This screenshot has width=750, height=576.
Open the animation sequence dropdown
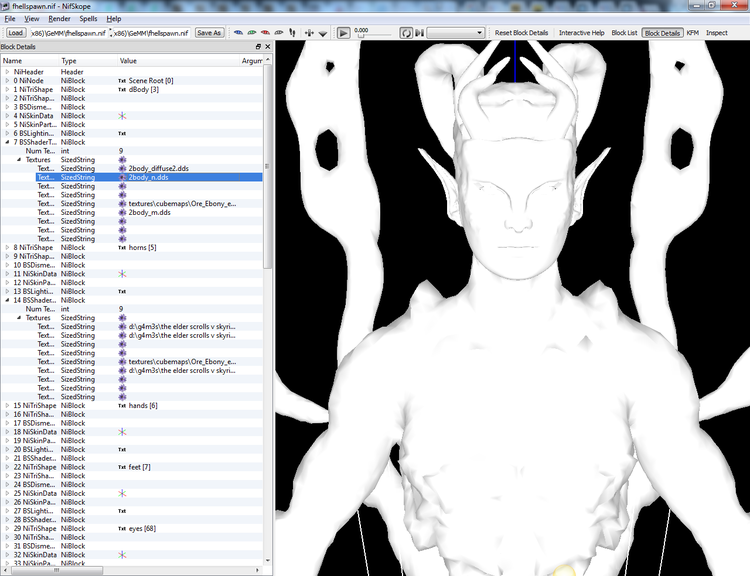coord(455,33)
